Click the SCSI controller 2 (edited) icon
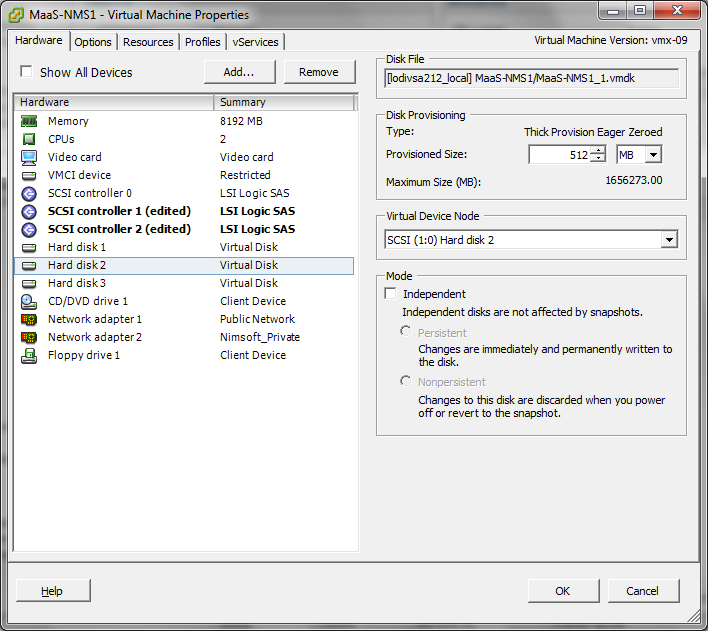Image resolution: width=708 pixels, height=631 pixels. 29,229
